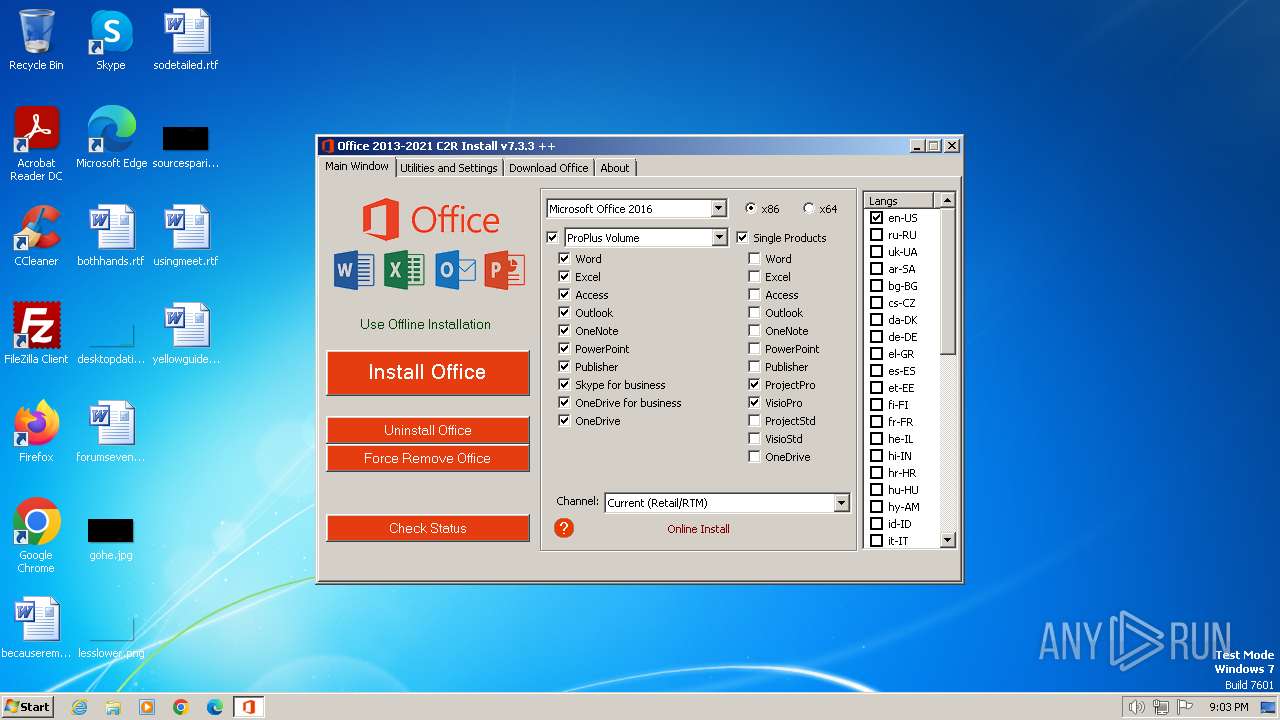This screenshot has width=1280, height=720.
Task: Check ProjectStd single product
Action: (x=754, y=421)
